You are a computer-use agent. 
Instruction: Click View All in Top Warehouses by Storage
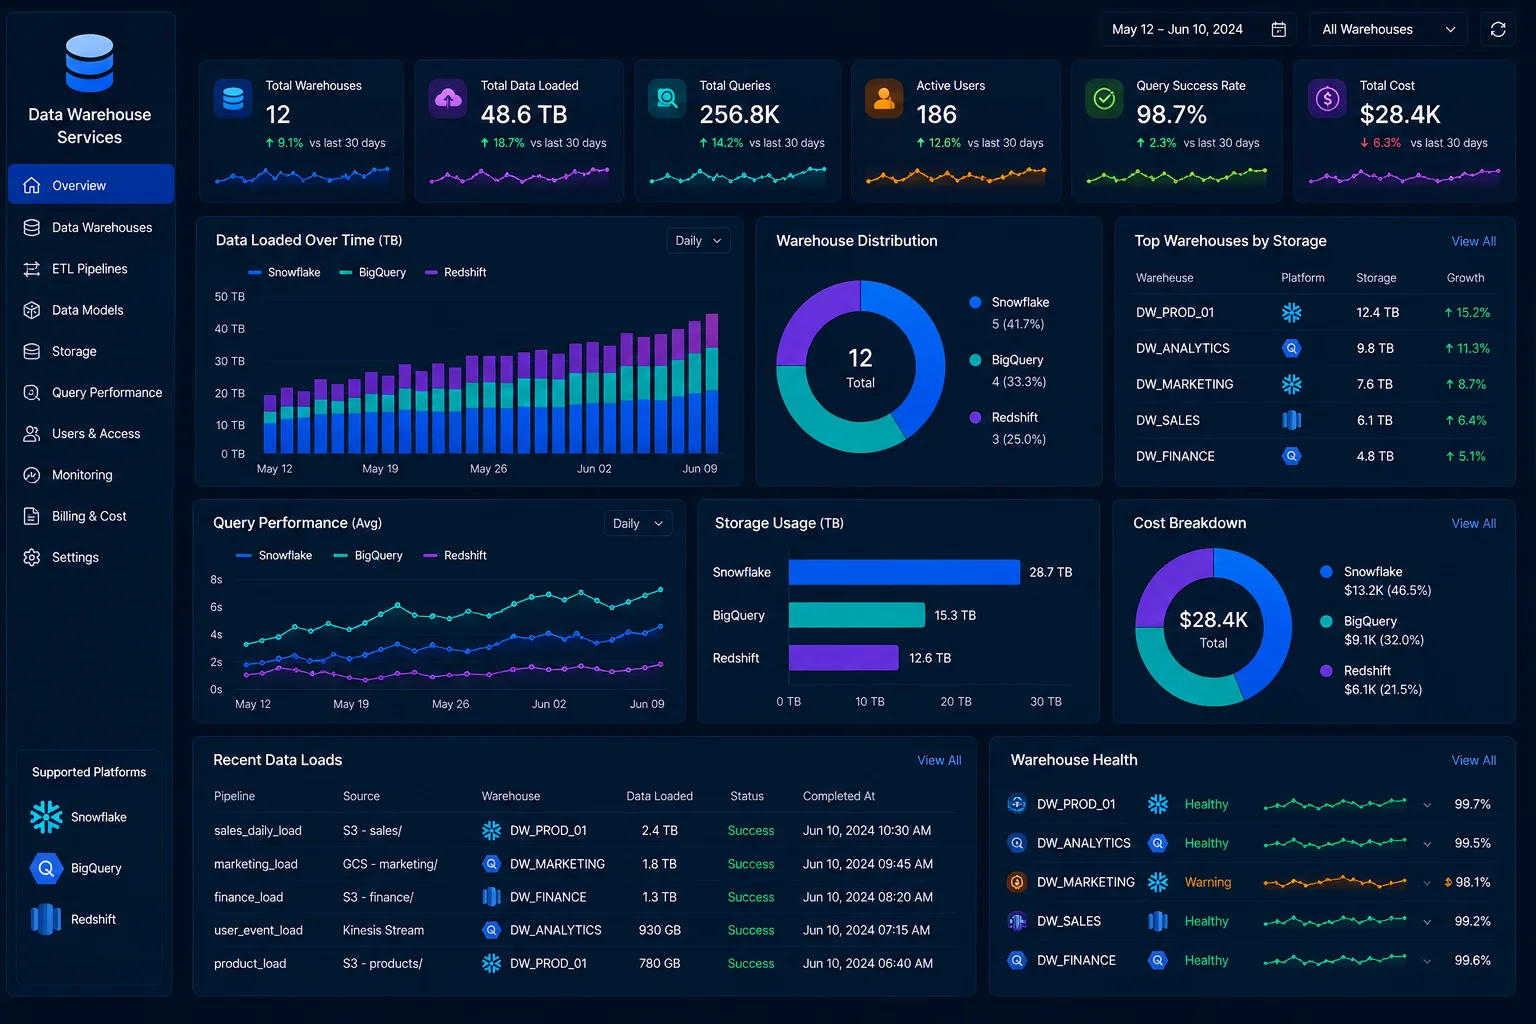(1474, 241)
